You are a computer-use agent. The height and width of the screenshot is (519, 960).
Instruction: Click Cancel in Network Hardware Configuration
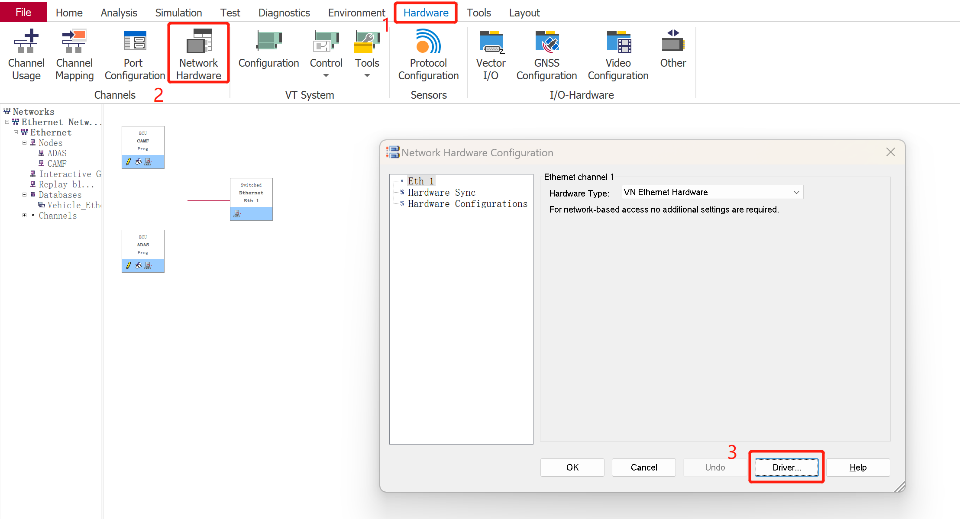[x=643, y=468]
